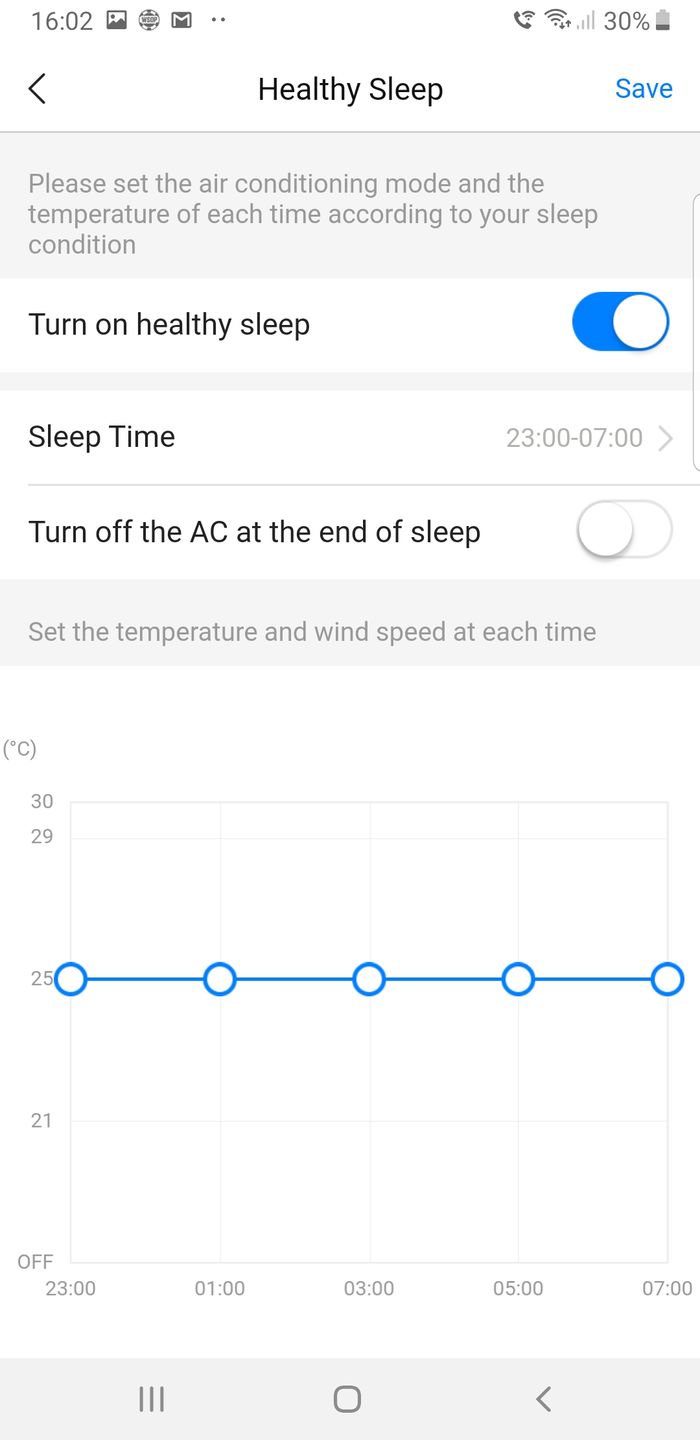The image size is (700, 1440).
Task: Tap the Gmail notification icon in the status bar
Action: tap(181, 20)
